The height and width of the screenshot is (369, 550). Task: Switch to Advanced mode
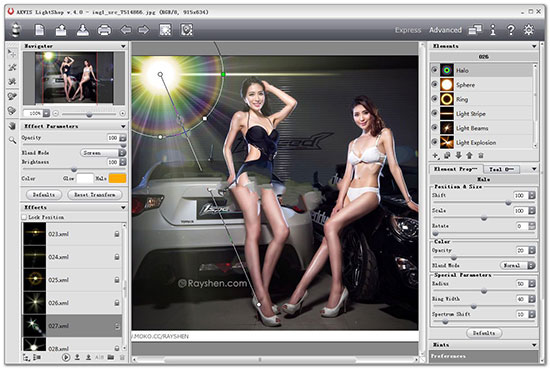click(445, 30)
